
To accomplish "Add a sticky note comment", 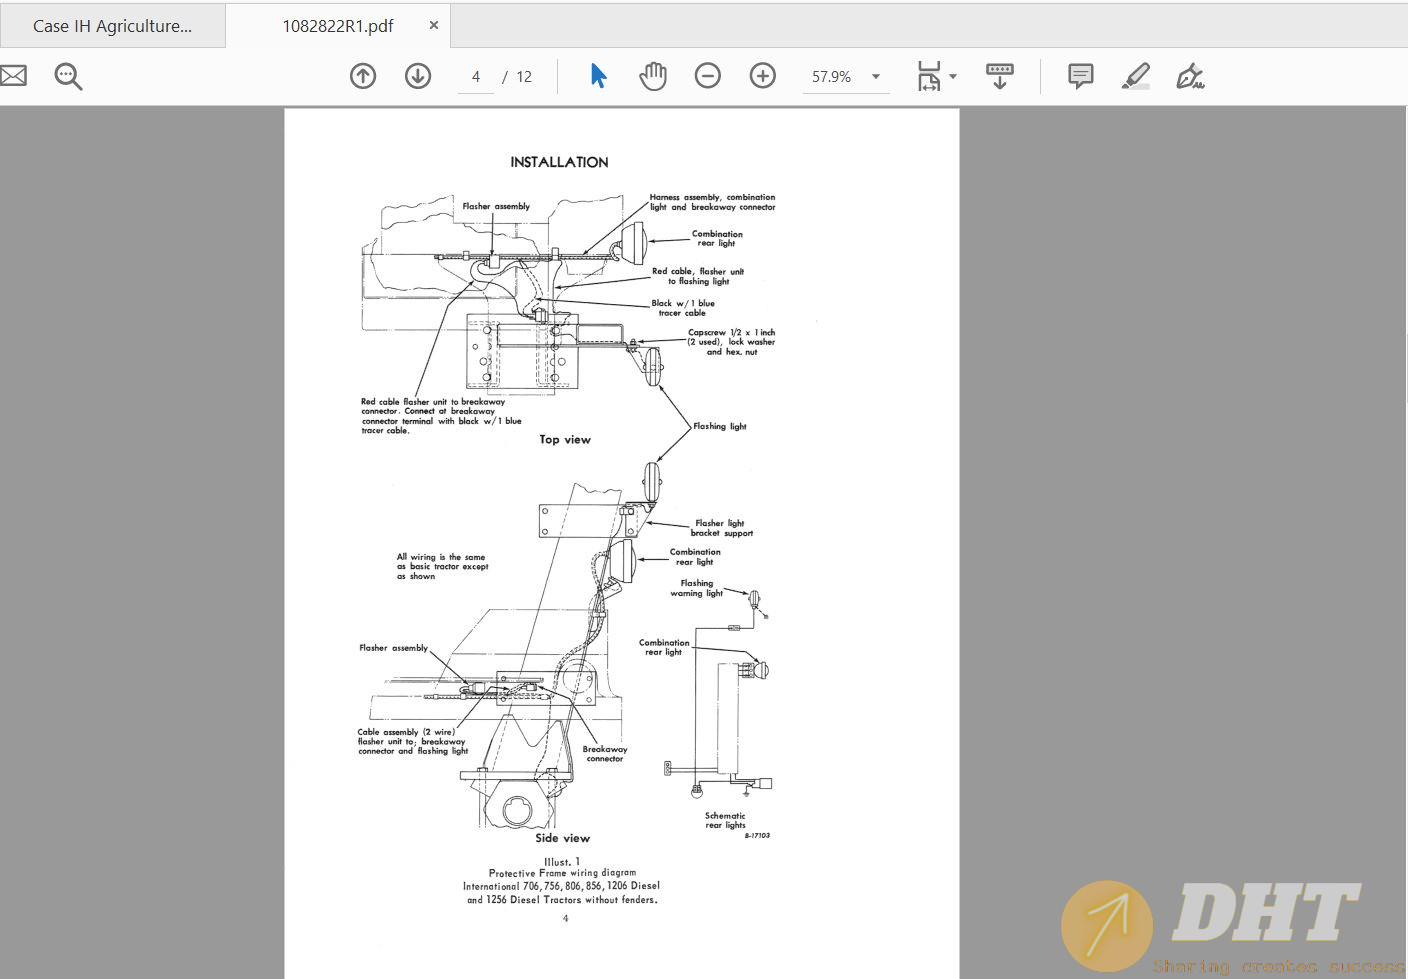I will tap(1081, 76).
